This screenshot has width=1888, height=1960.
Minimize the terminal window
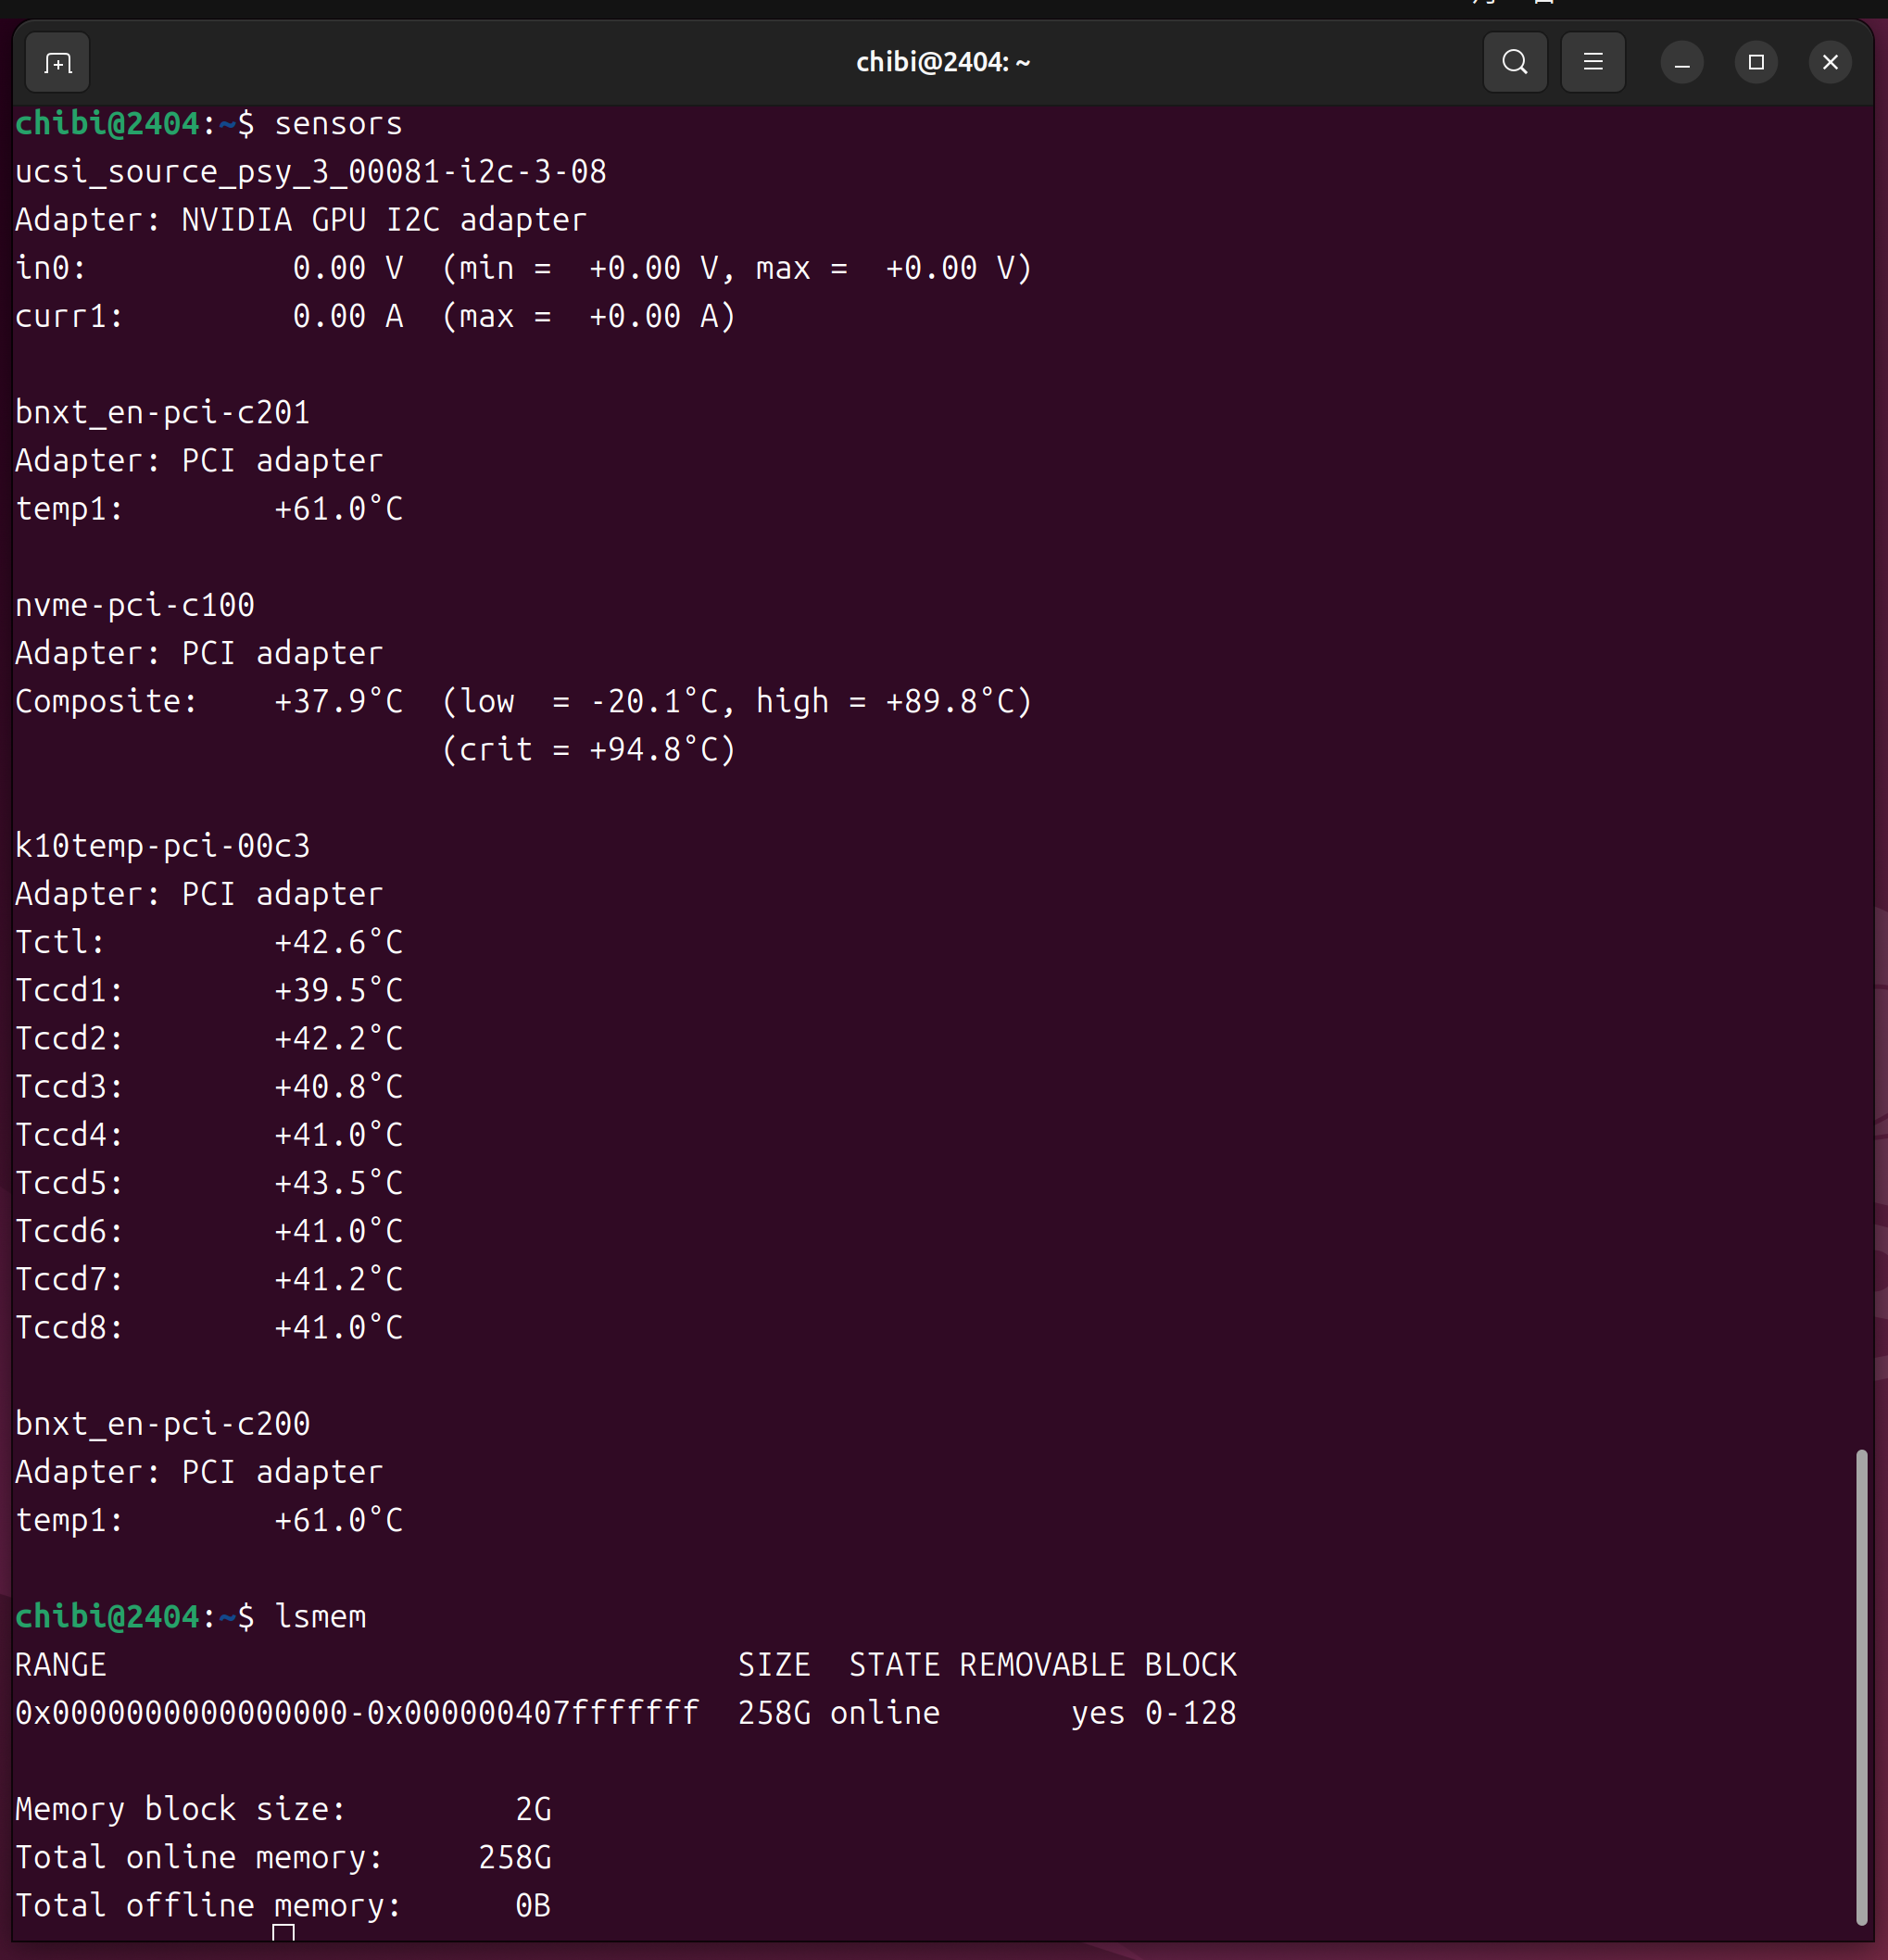coord(1681,63)
